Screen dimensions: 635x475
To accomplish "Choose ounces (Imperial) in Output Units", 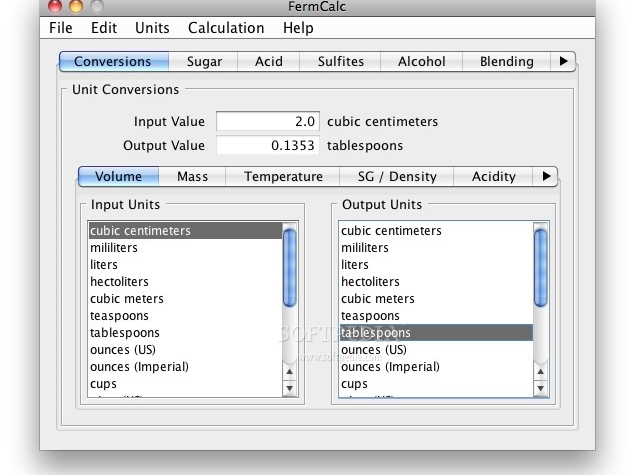I will click(x=390, y=367).
